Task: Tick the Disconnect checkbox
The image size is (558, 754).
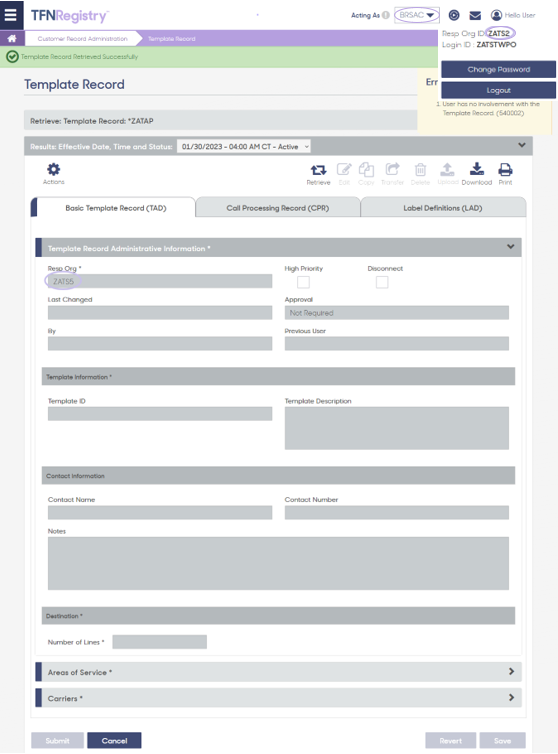Action: click(x=382, y=282)
